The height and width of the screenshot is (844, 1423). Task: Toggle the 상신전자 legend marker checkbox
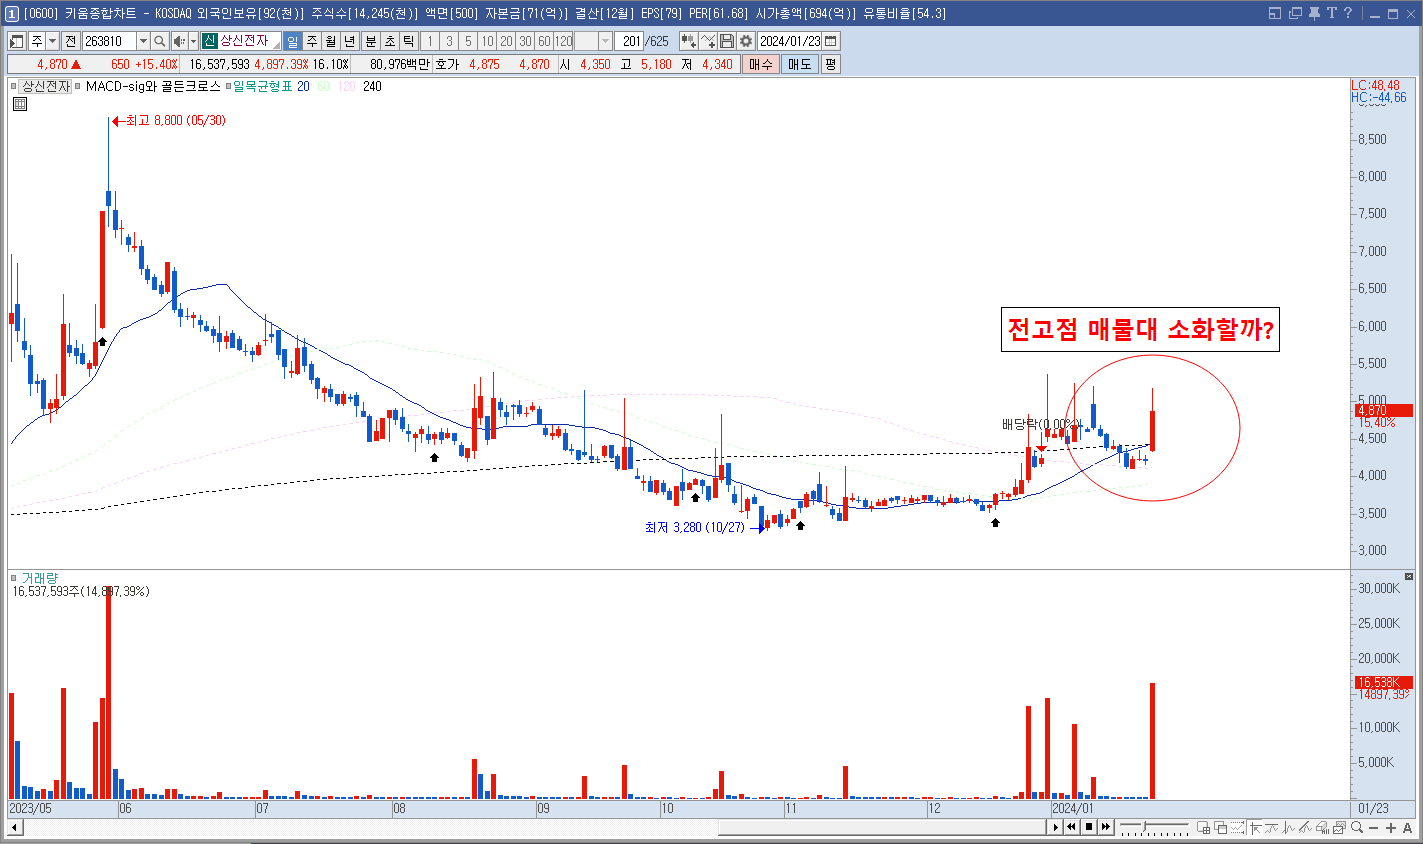(x=15, y=87)
